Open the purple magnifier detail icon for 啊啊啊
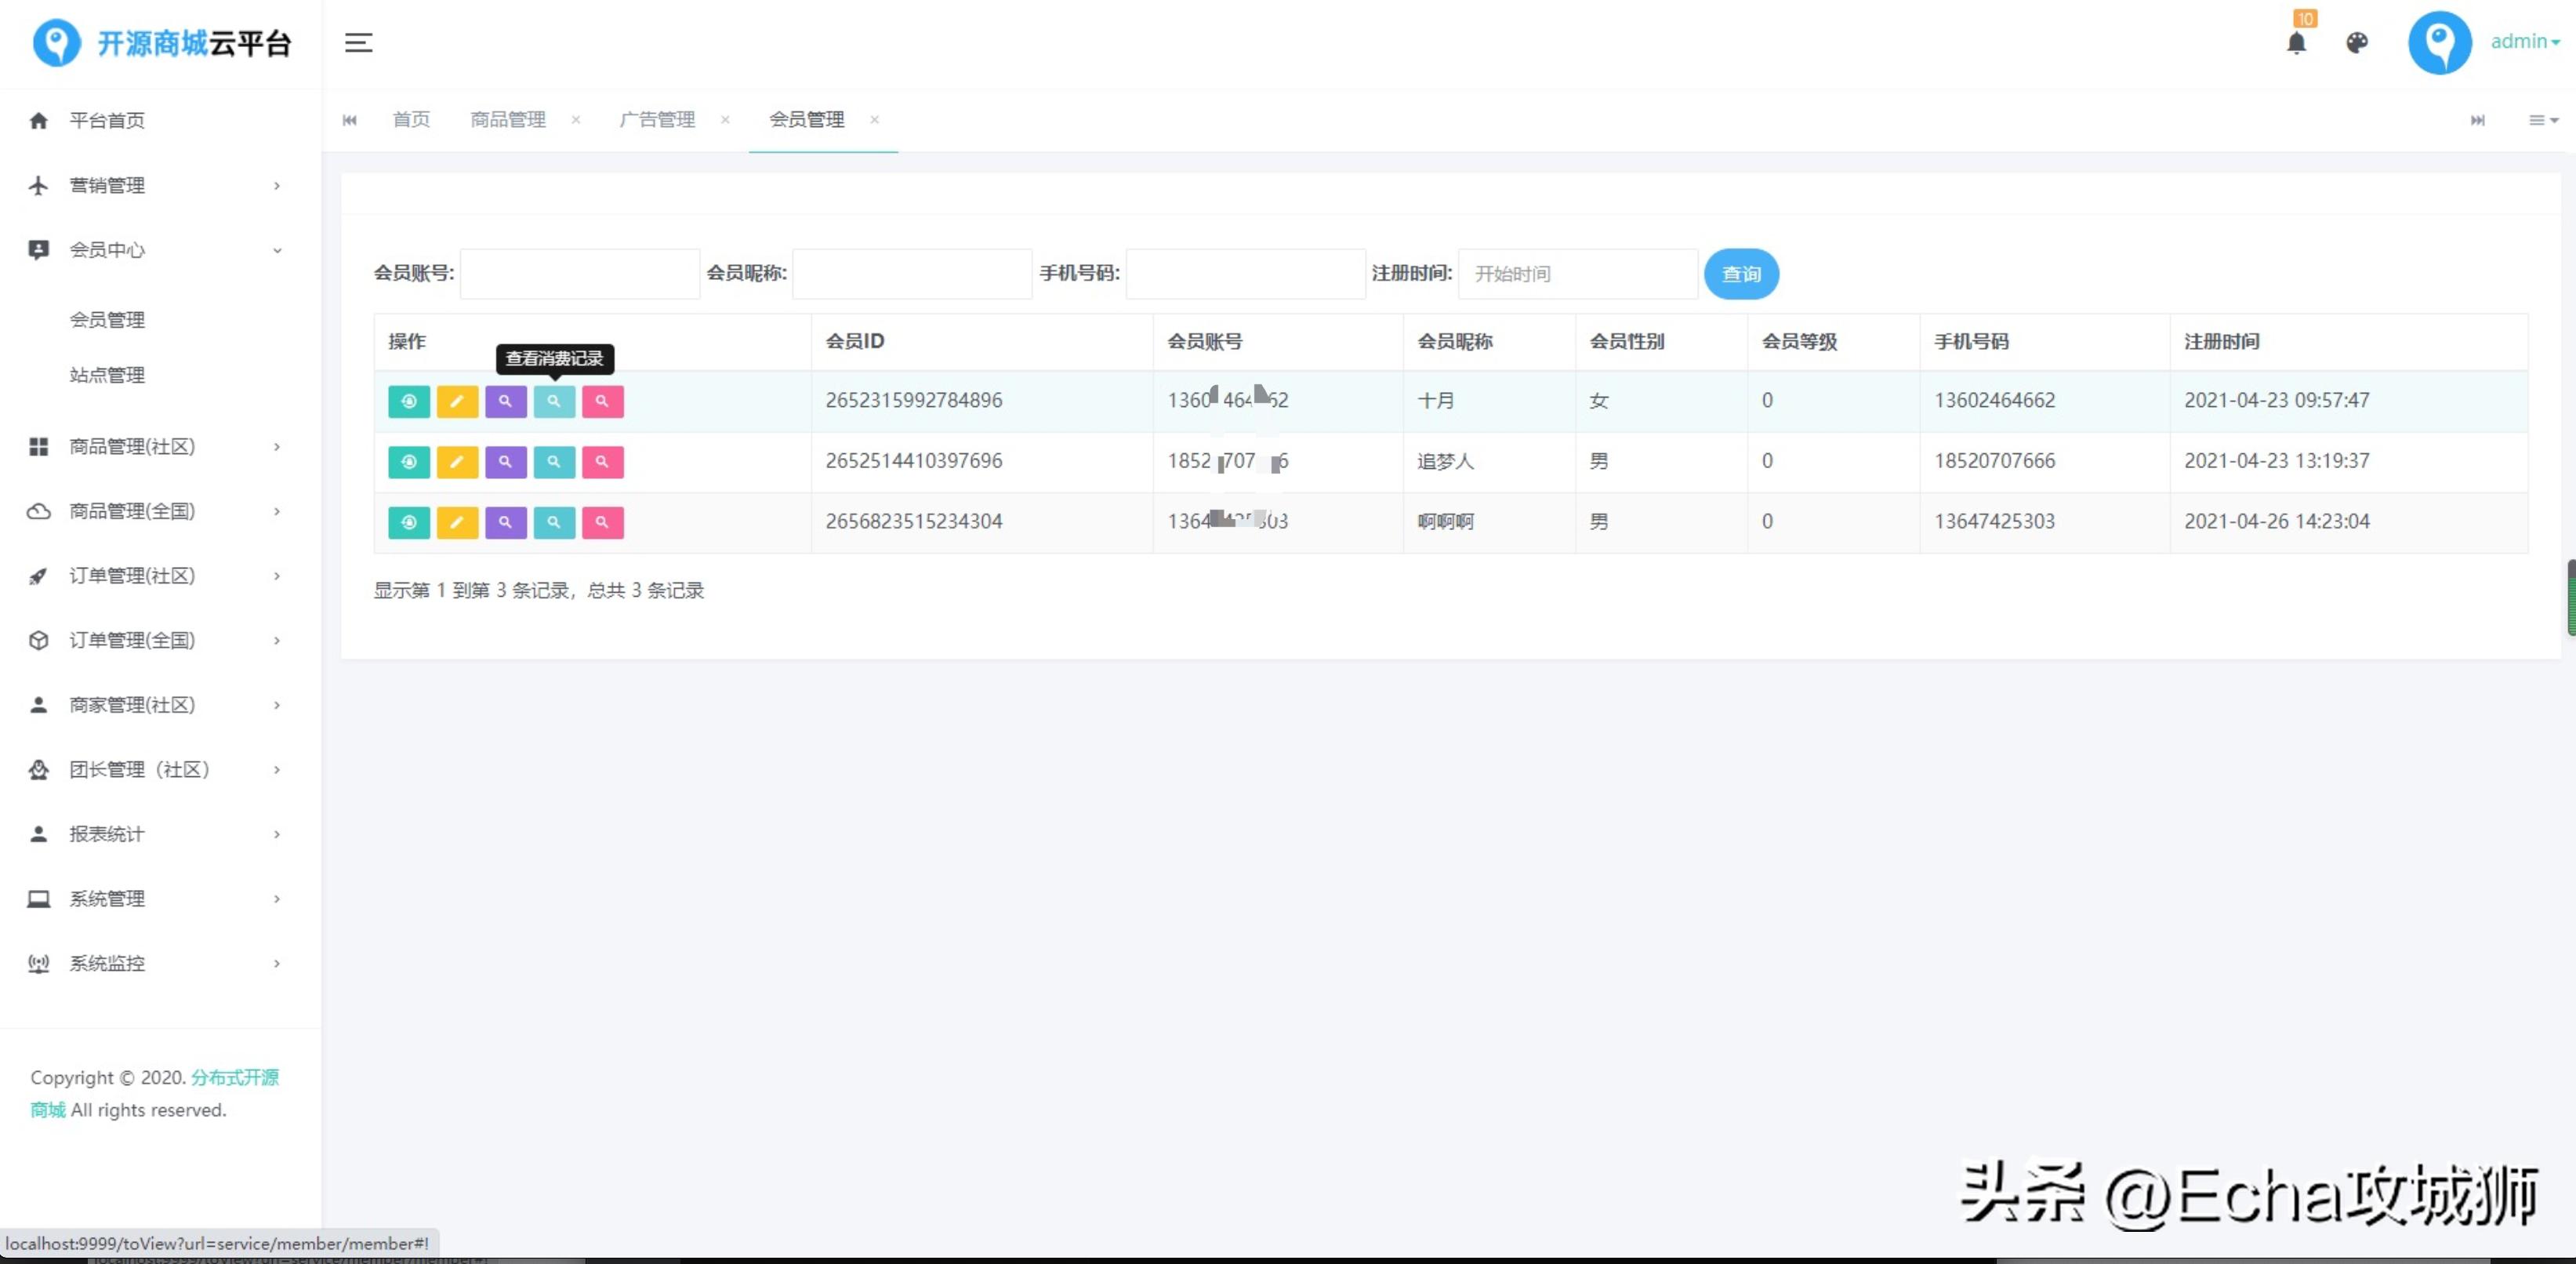The width and height of the screenshot is (2576, 1264). pos(505,522)
